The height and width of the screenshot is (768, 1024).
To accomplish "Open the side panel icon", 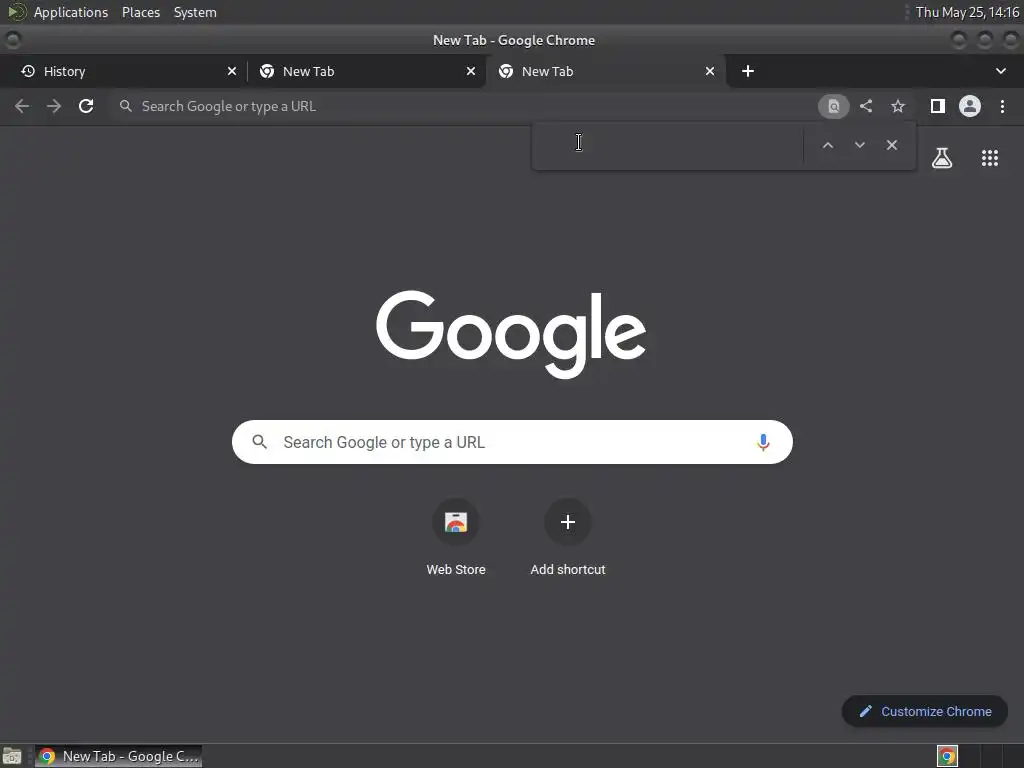I will (938, 106).
